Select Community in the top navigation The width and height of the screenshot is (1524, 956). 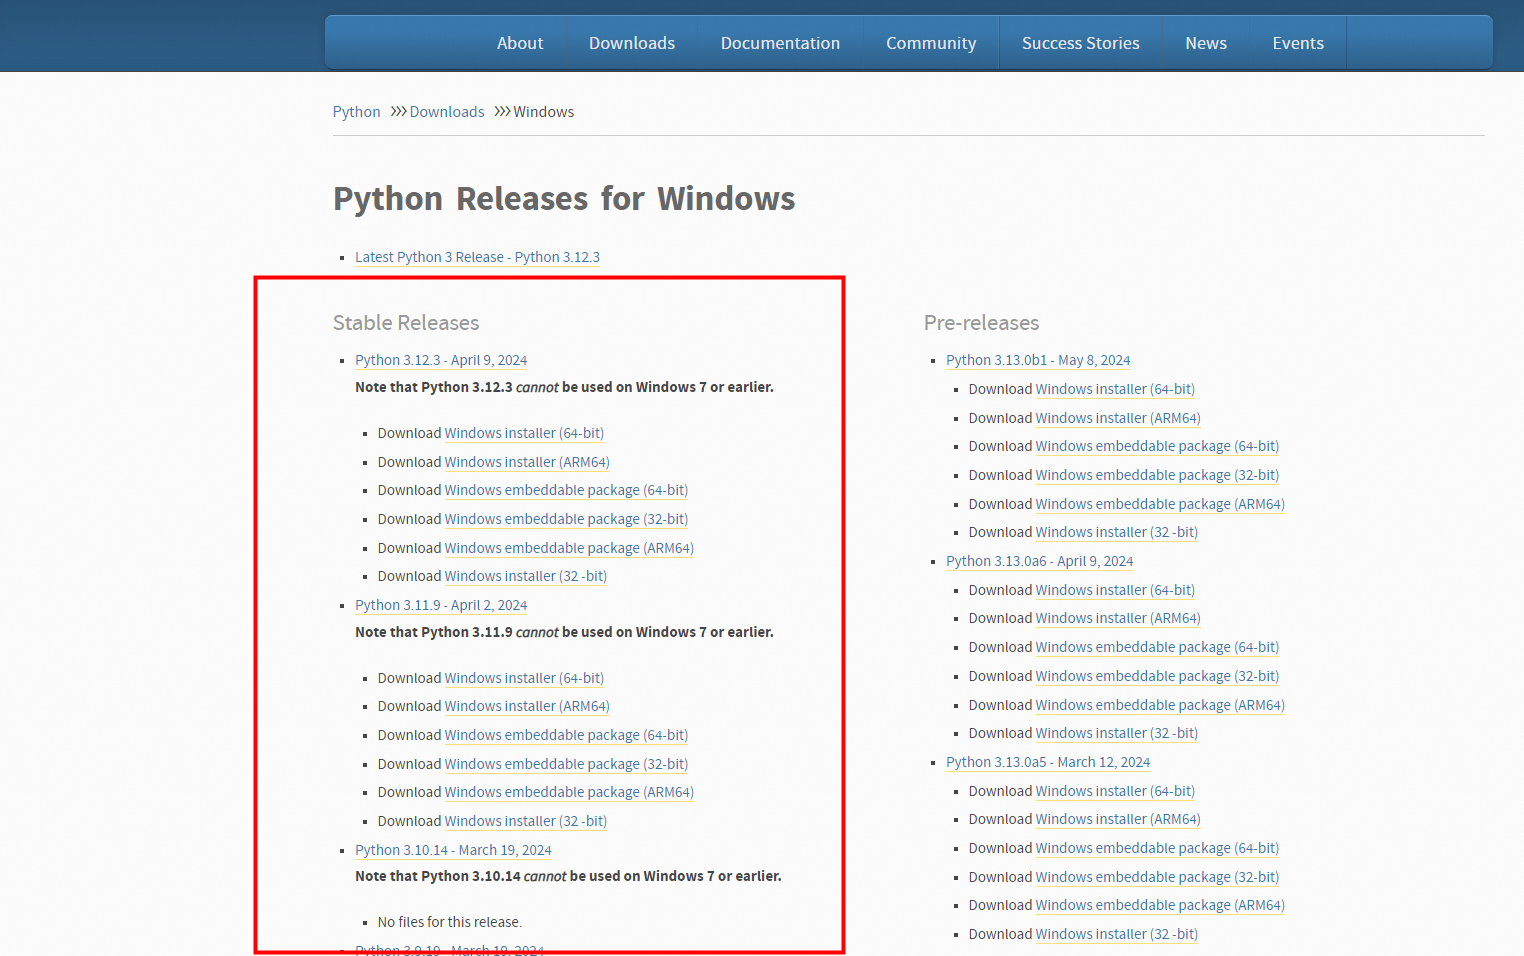pos(930,43)
